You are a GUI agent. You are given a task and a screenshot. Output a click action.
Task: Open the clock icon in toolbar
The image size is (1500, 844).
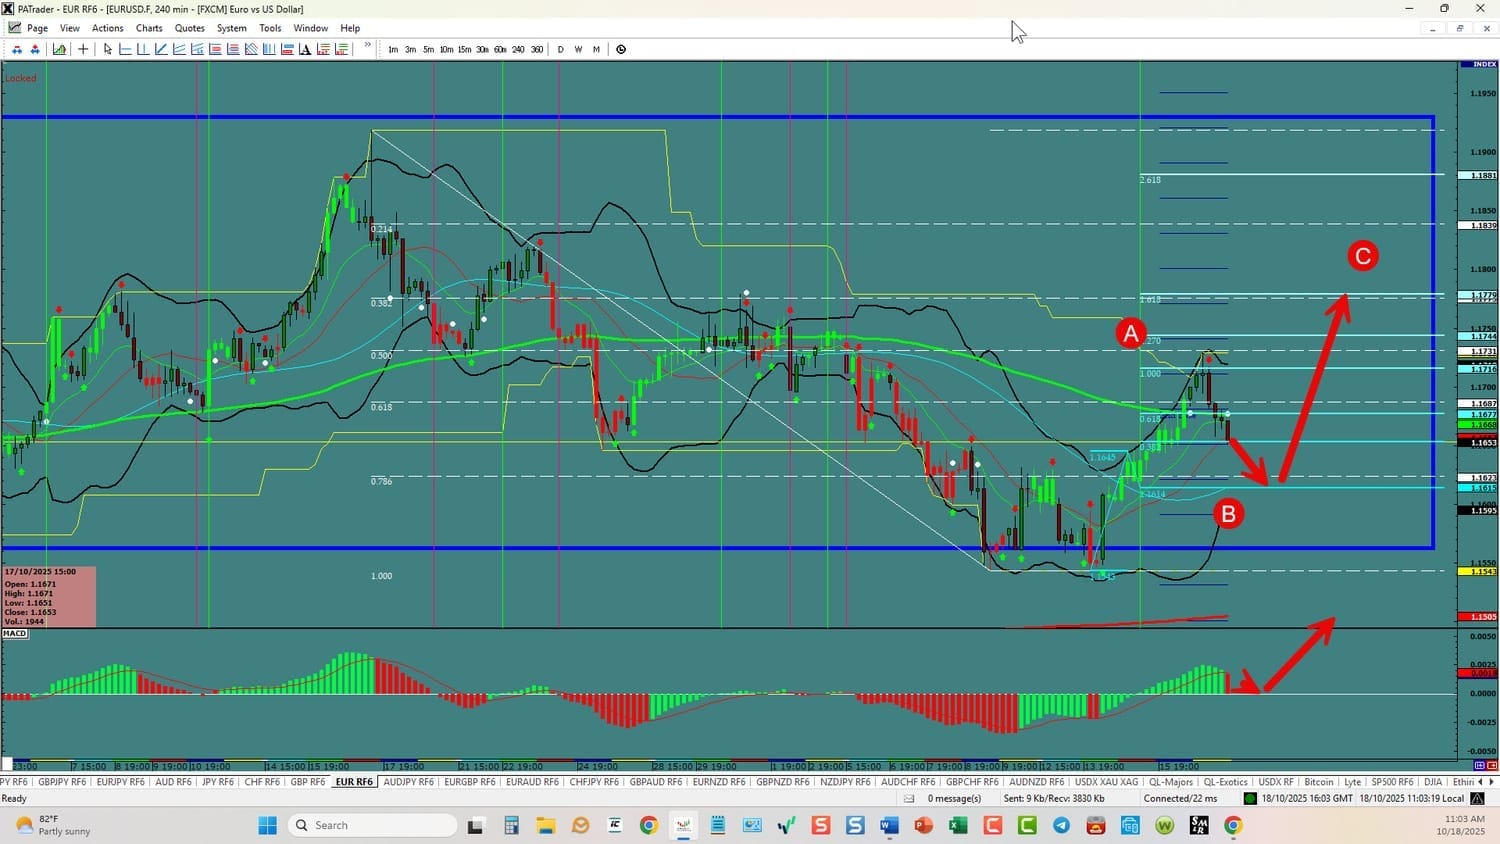621,49
